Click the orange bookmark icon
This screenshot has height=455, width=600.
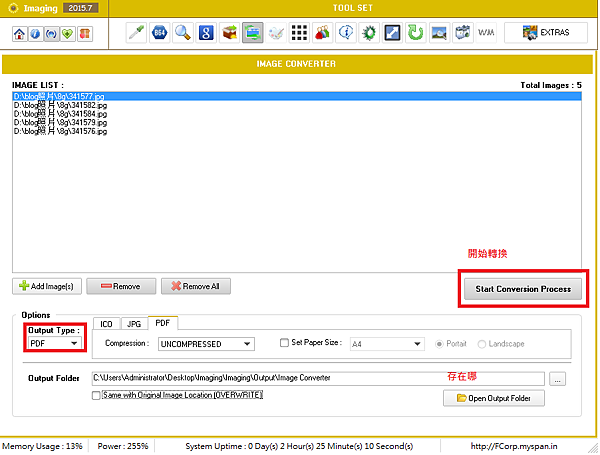point(85,34)
